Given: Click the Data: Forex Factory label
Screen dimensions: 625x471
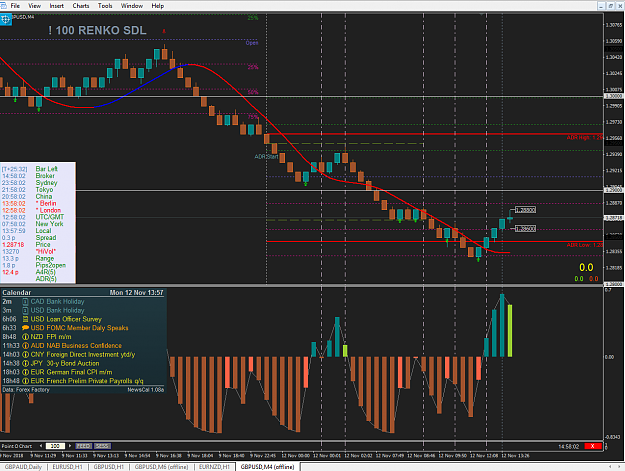Looking at the screenshot, I should tap(26, 390).
